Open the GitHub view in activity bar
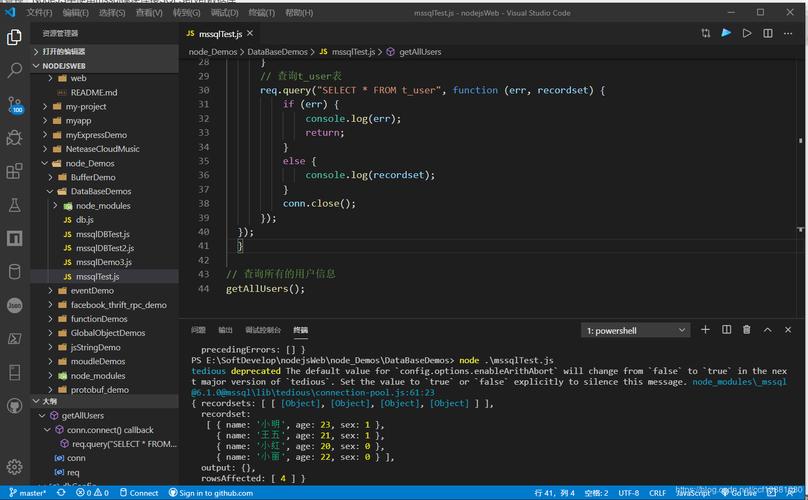808x500 pixels. coord(14,406)
